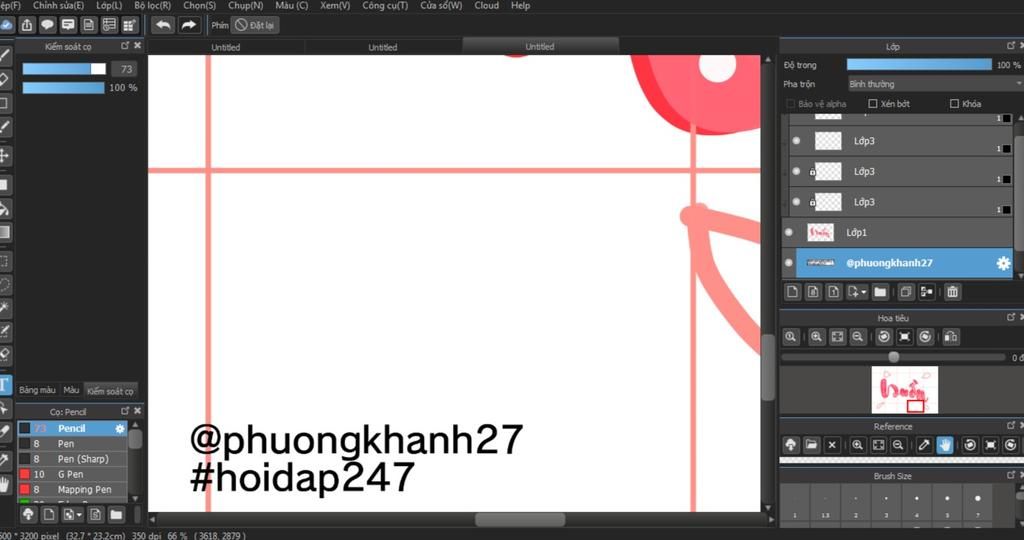Click the brush folder icon below brush list
1024x540 pixels.
(x=116, y=515)
